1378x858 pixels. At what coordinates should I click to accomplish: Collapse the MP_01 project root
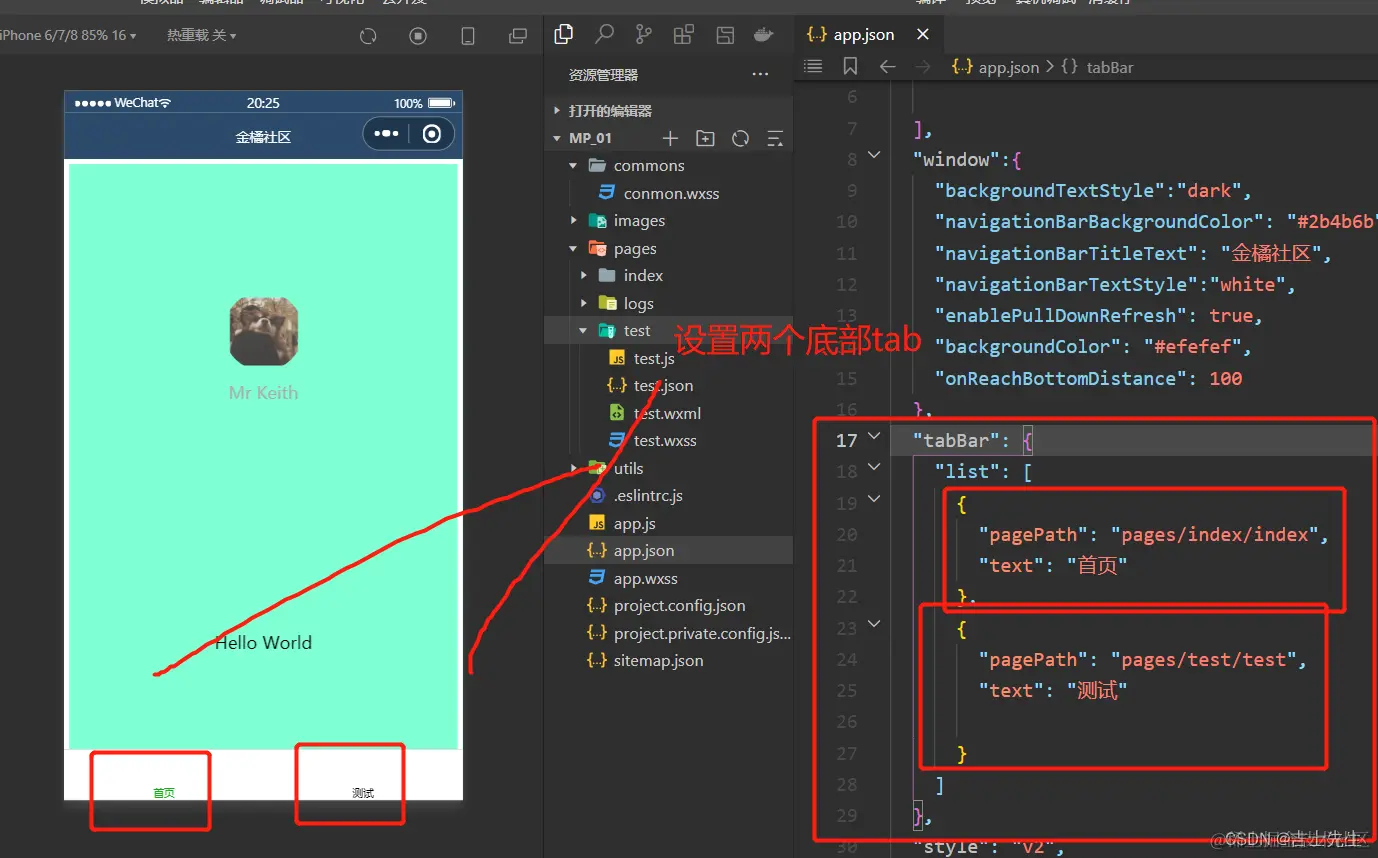558,138
